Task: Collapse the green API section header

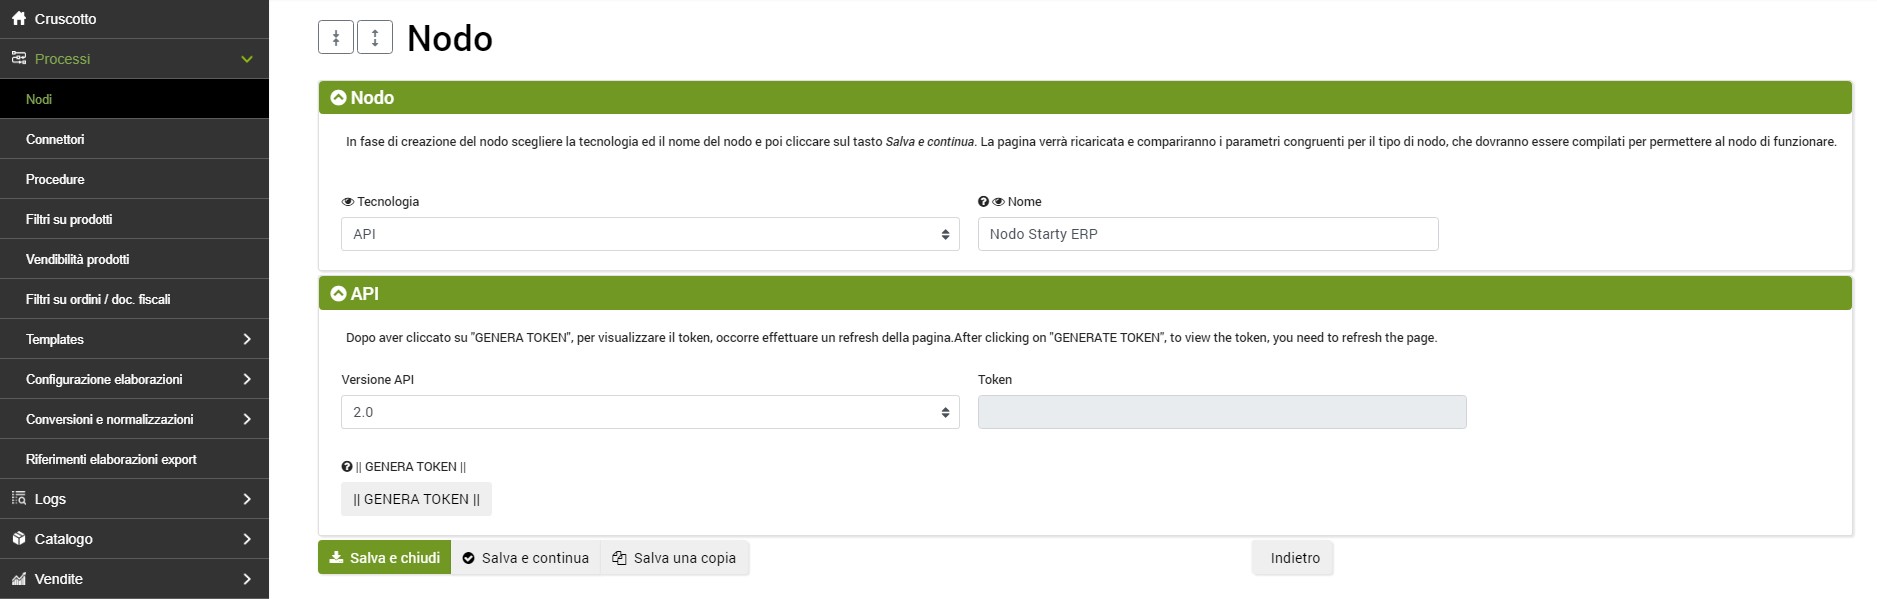Action: (x=339, y=294)
